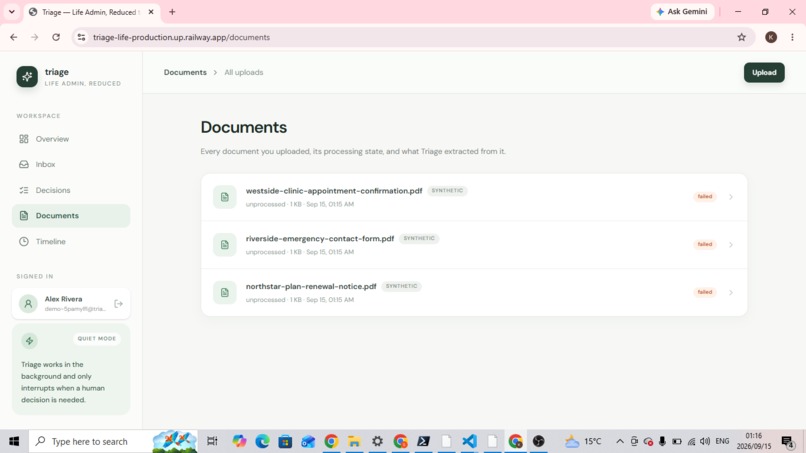Close the Triage browser tab
The image size is (806, 453).
click(151, 12)
